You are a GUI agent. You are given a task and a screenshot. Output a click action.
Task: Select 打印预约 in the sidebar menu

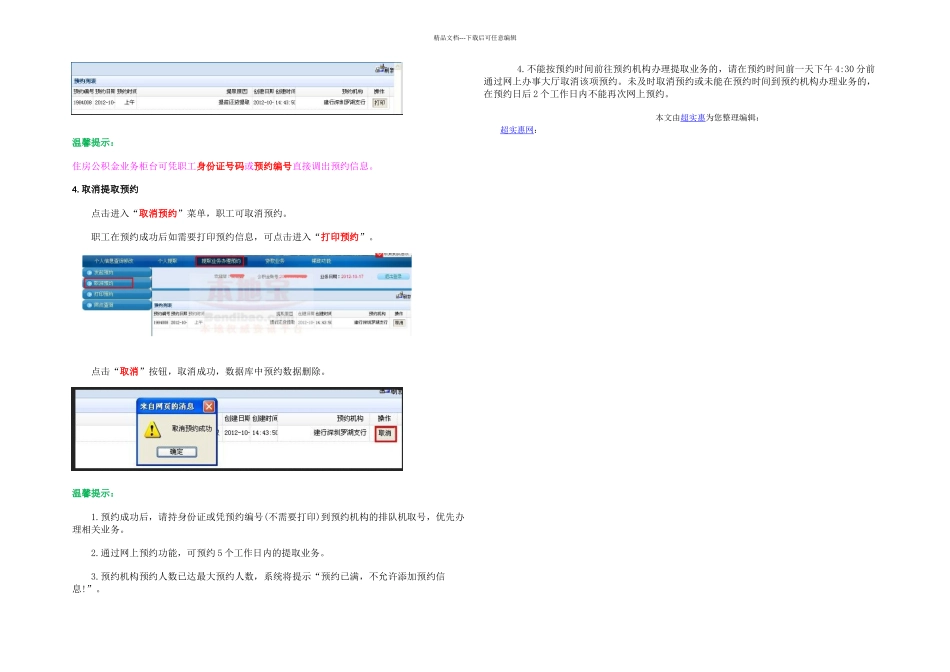[116, 294]
